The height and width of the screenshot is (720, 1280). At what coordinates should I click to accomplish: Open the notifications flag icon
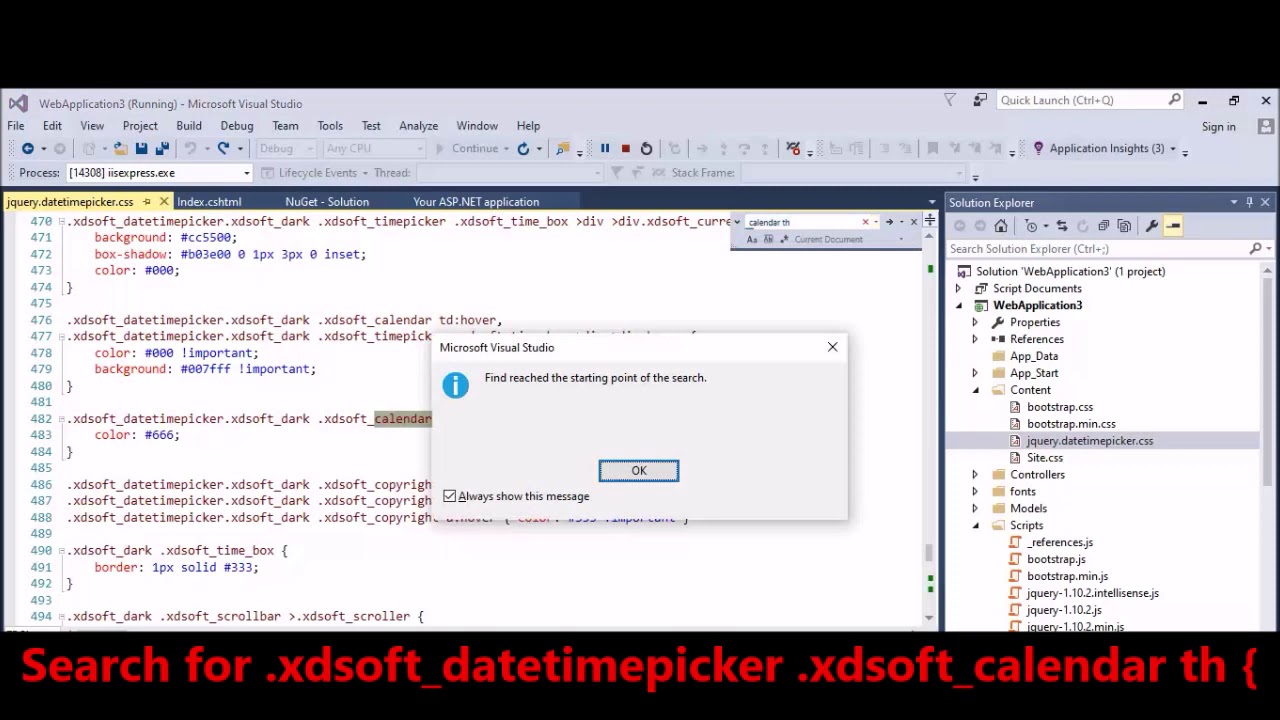[x=950, y=100]
